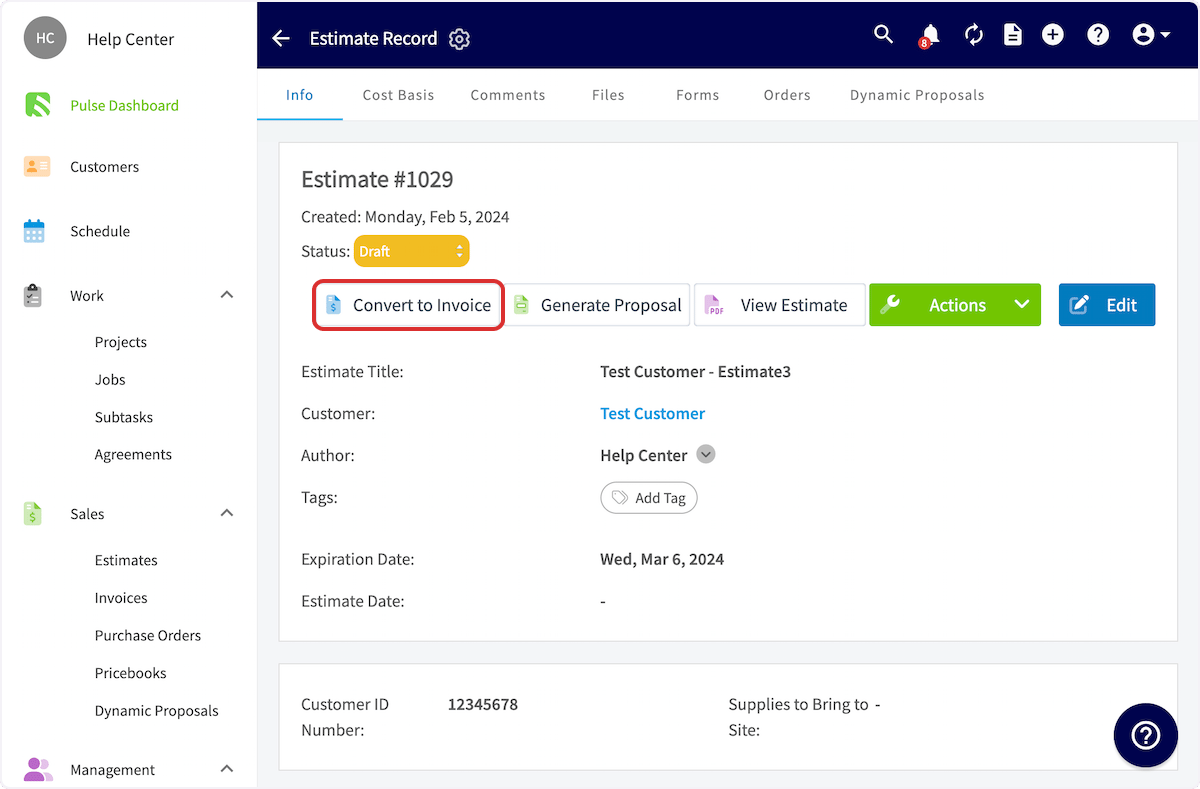Go to Customers in sidebar
Screen dimensions: 1200x789
(x=104, y=167)
